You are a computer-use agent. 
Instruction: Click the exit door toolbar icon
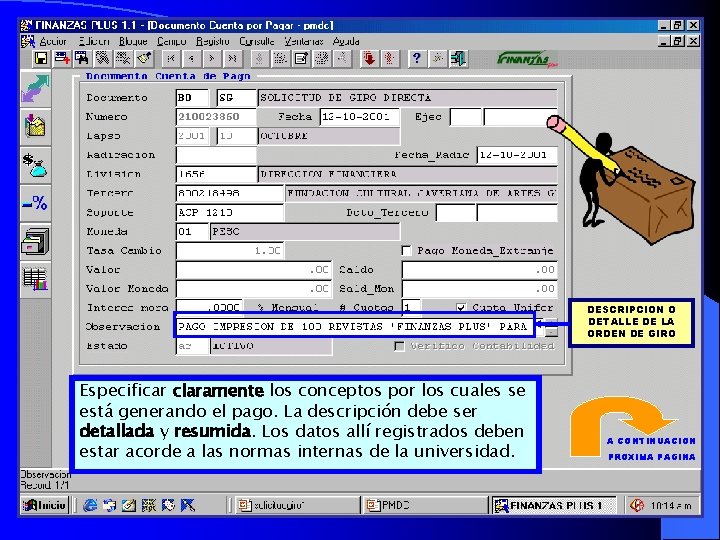point(458,59)
